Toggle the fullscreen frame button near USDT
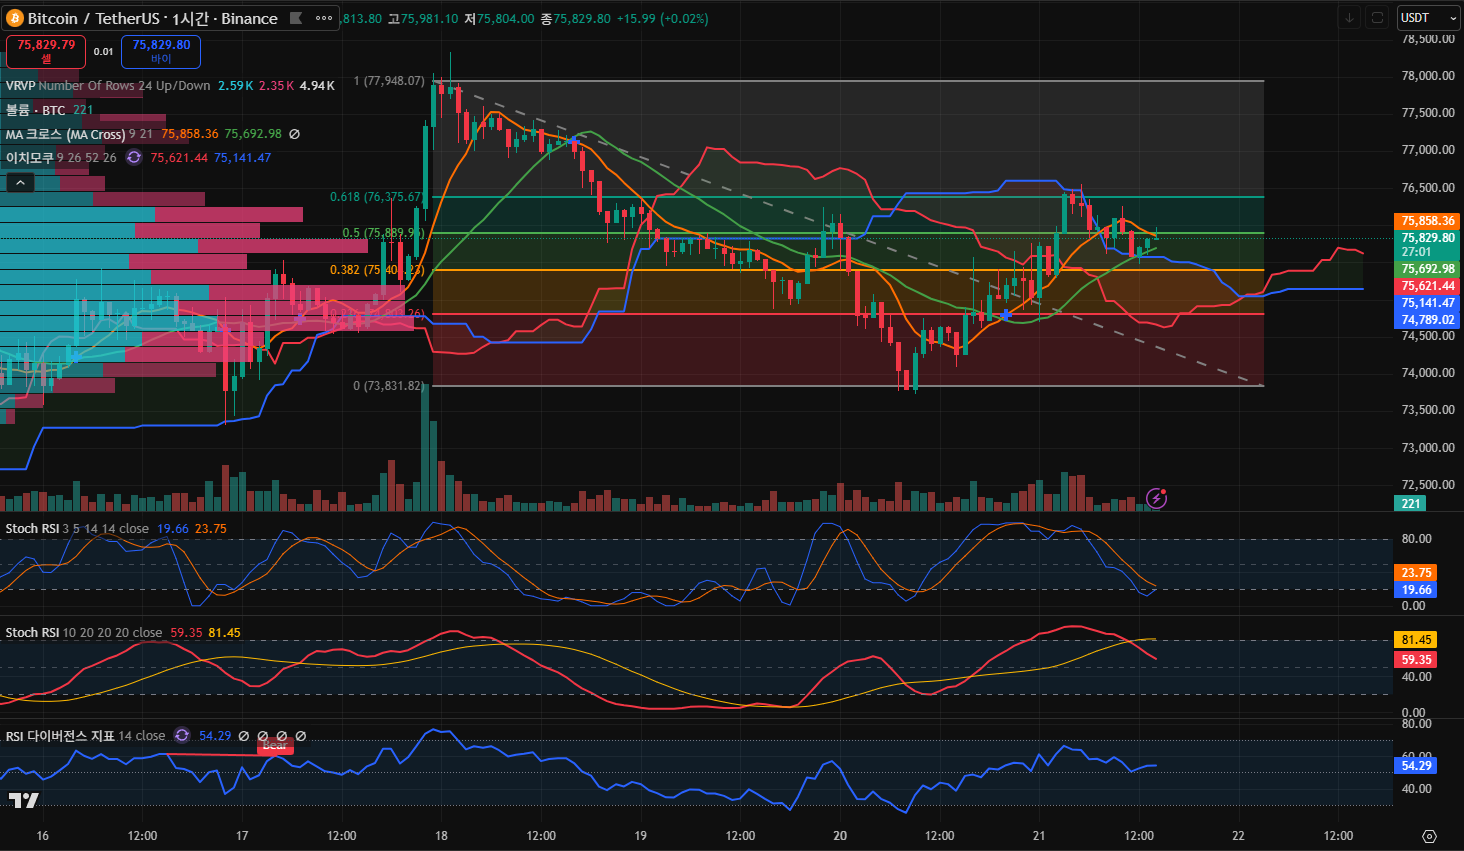 [1377, 18]
